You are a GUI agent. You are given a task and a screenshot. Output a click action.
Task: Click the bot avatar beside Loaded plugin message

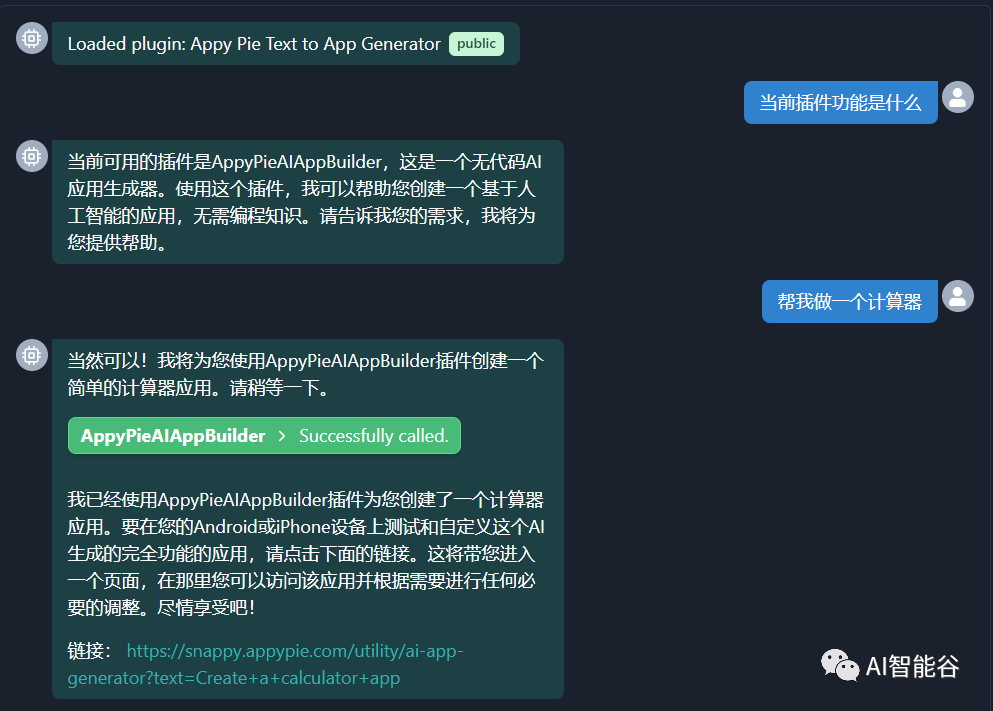coord(32,39)
